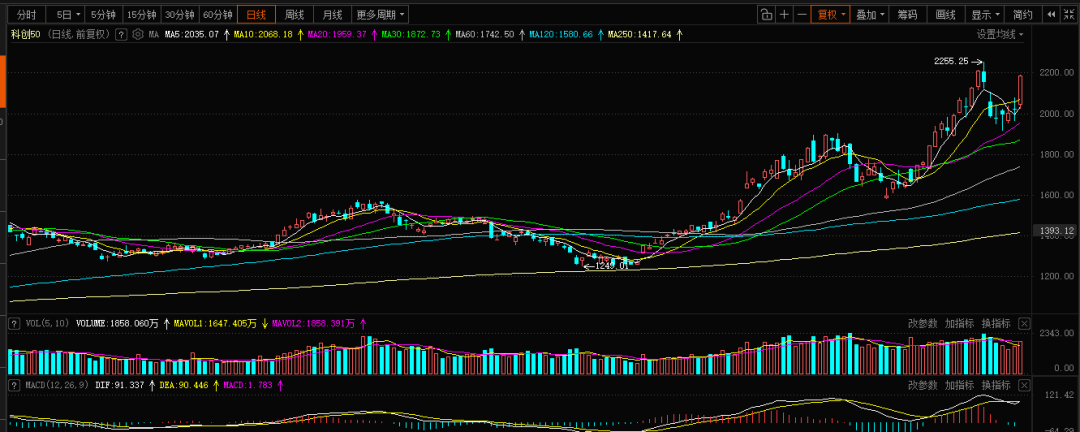1080x432 pixels.
Task: Toggle 画线 drawing tools
Action: (946, 14)
